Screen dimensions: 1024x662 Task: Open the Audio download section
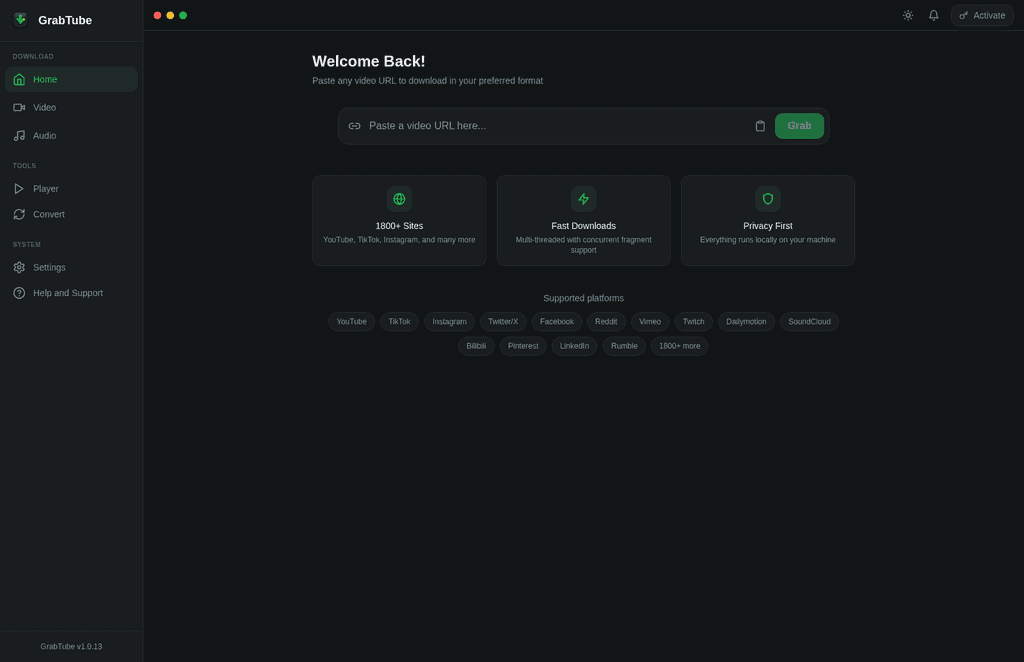[x=44, y=135]
